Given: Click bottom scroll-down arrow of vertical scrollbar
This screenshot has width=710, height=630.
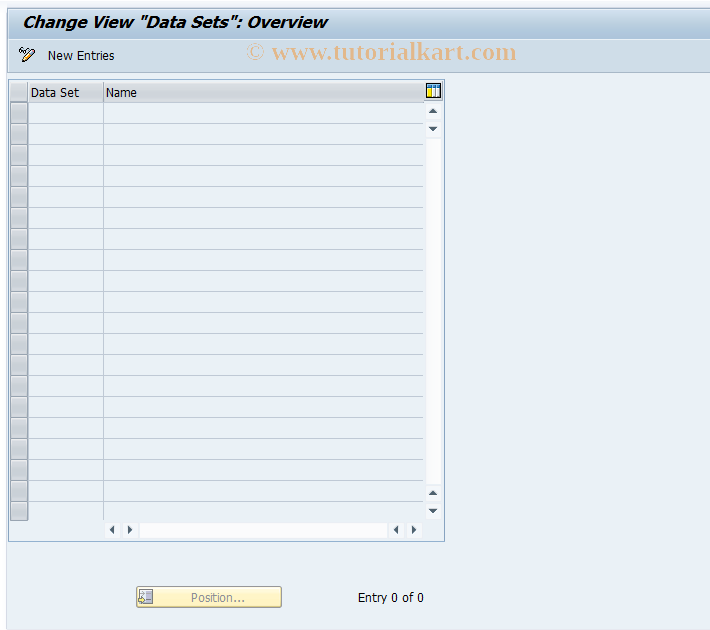Looking at the screenshot, I should [433, 511].
